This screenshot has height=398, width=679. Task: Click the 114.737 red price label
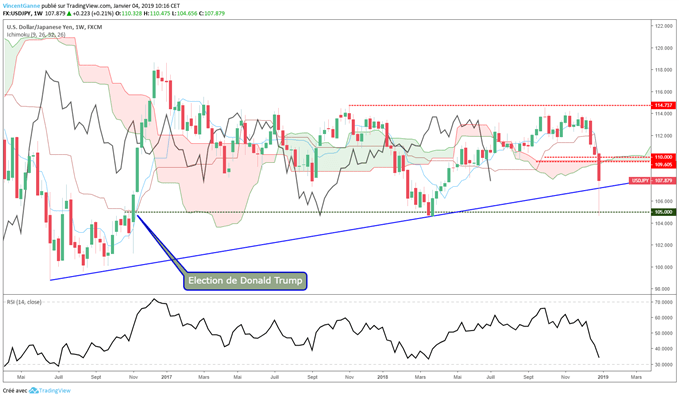[663, 105]
